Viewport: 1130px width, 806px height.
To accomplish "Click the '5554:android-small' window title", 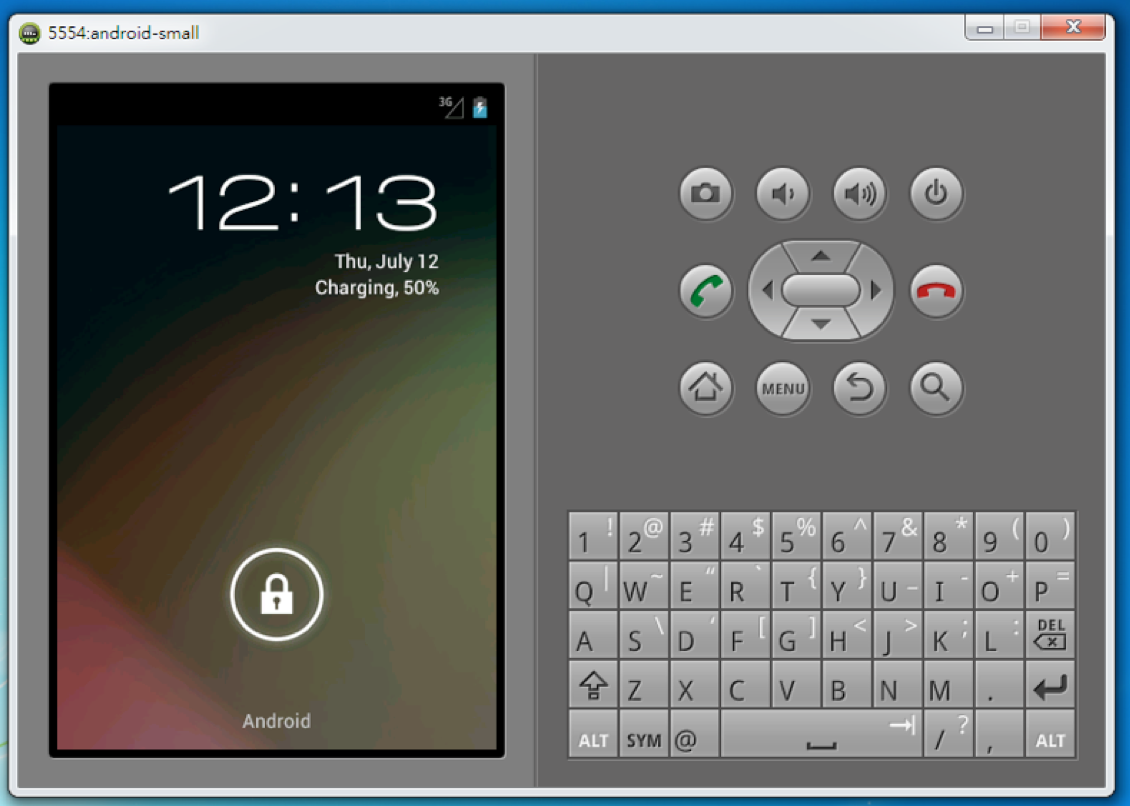I will 123,32.
